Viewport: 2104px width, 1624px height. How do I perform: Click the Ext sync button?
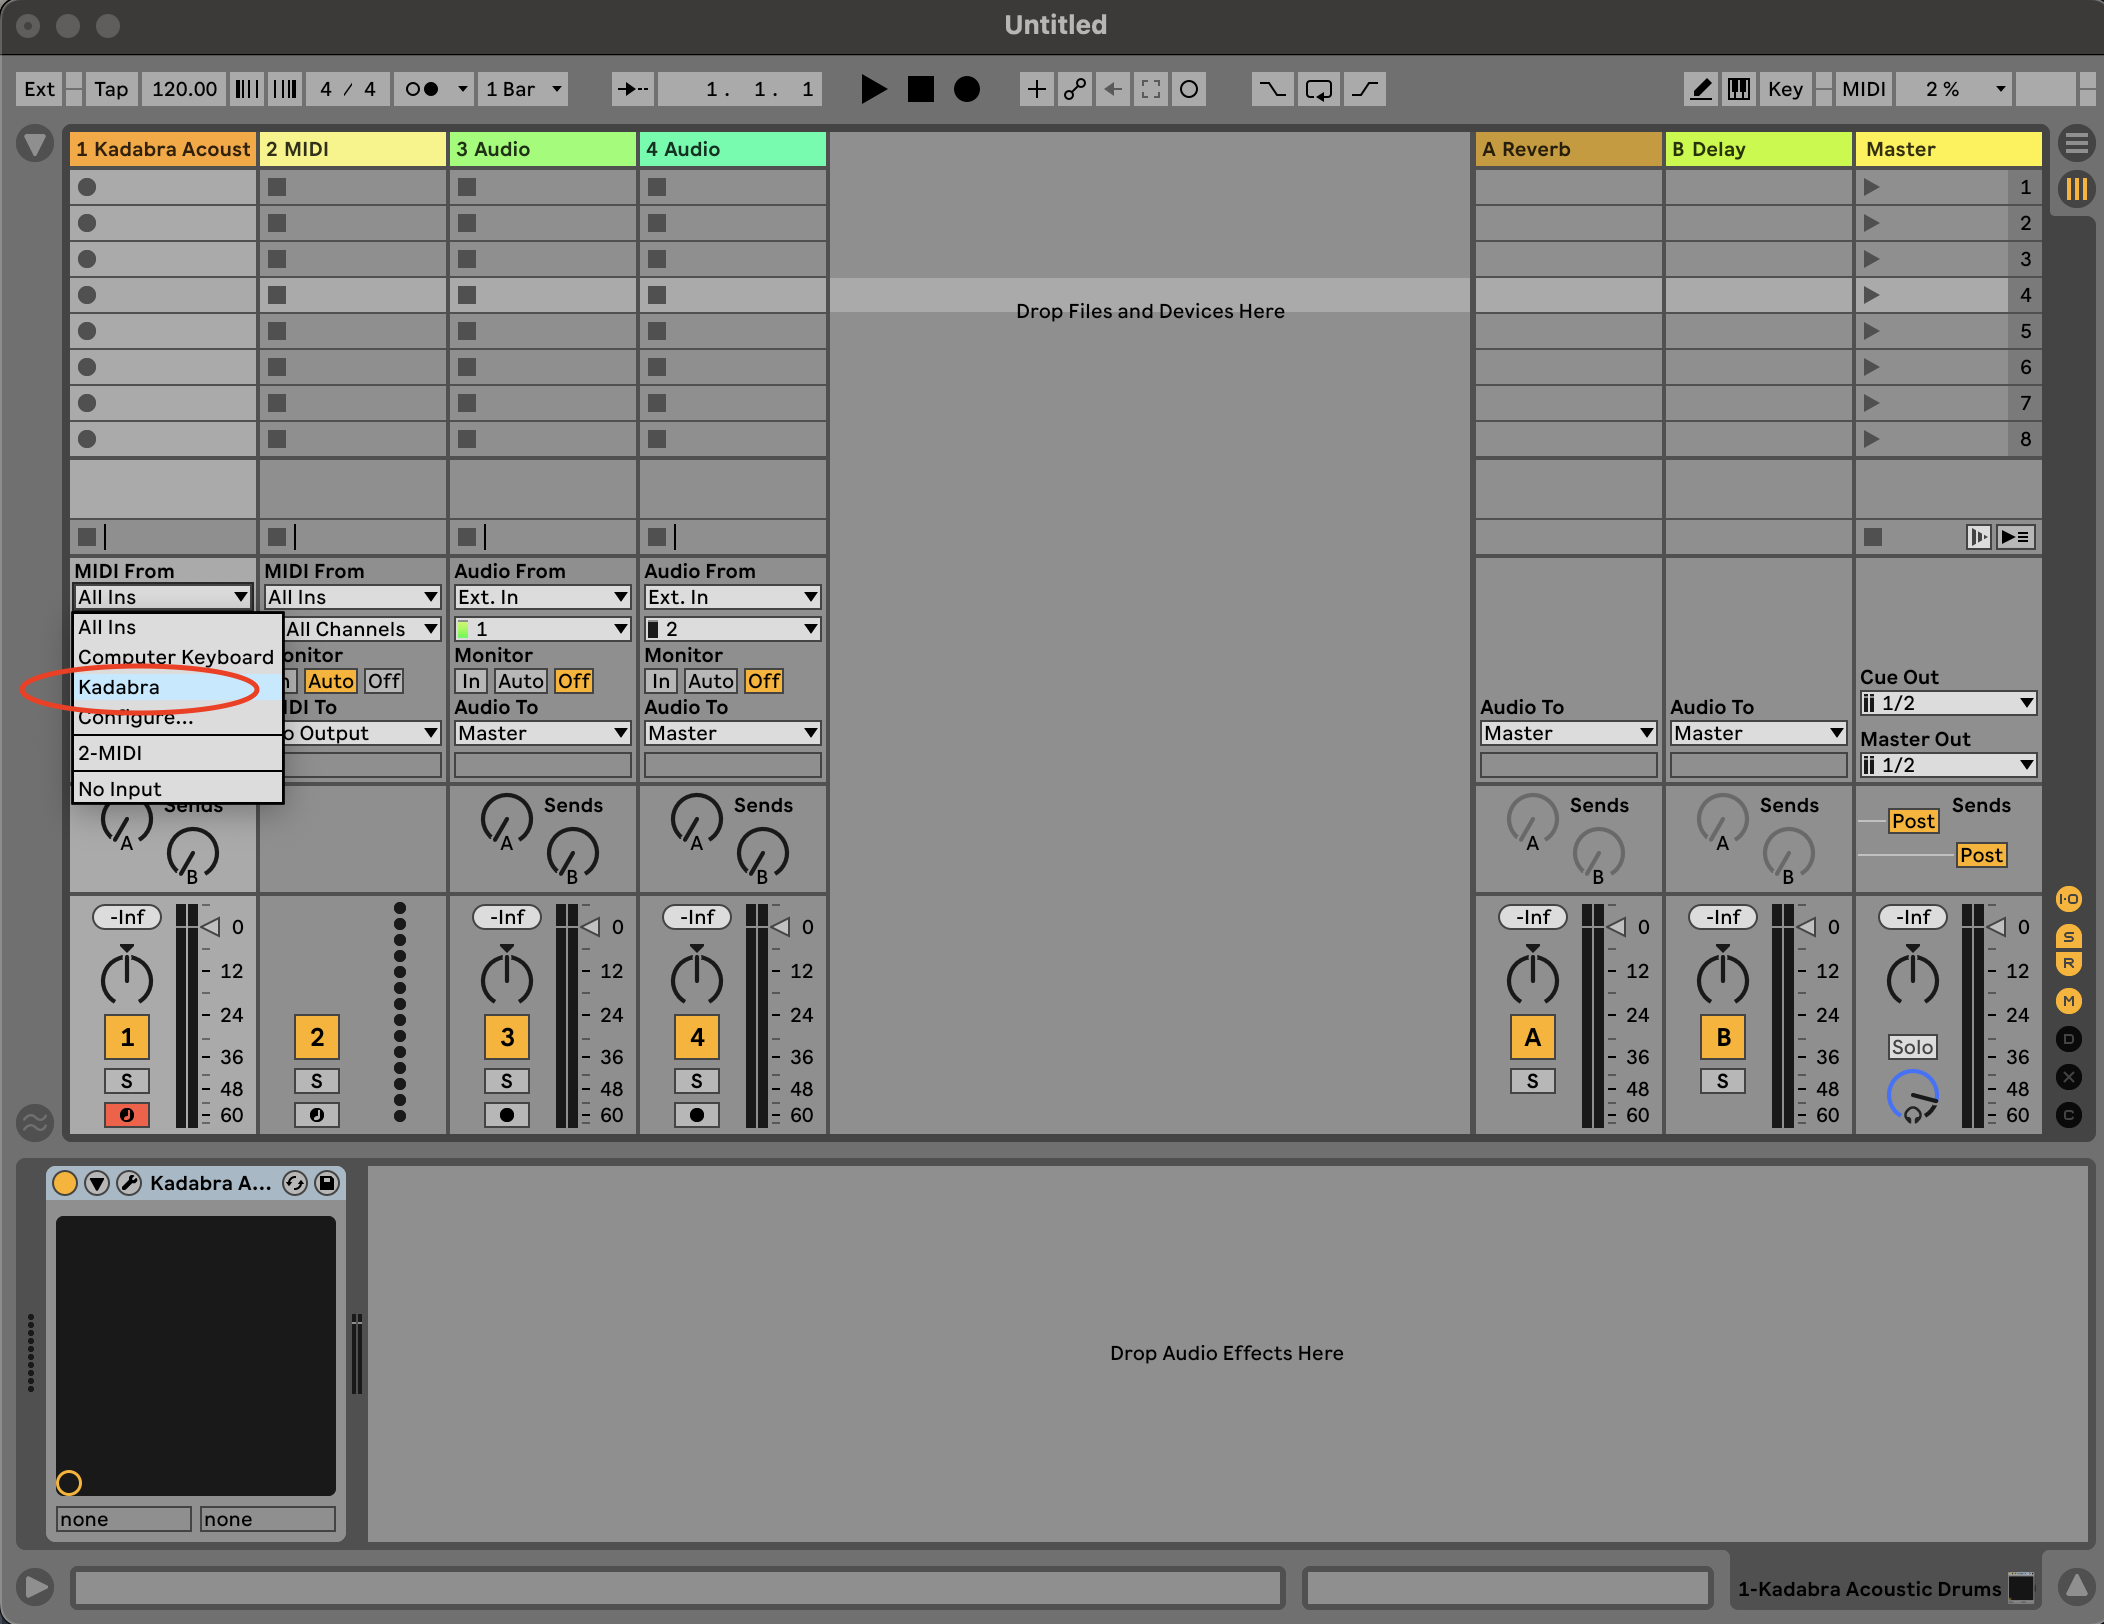tap(39, 89)
